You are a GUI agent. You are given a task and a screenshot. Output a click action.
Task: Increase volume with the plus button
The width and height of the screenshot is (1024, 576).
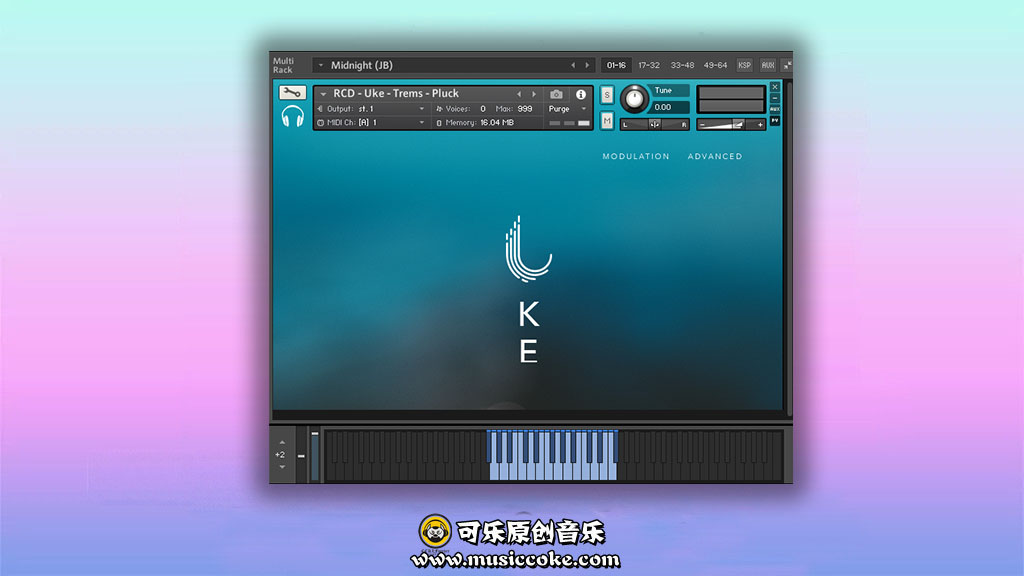(760, 125)
